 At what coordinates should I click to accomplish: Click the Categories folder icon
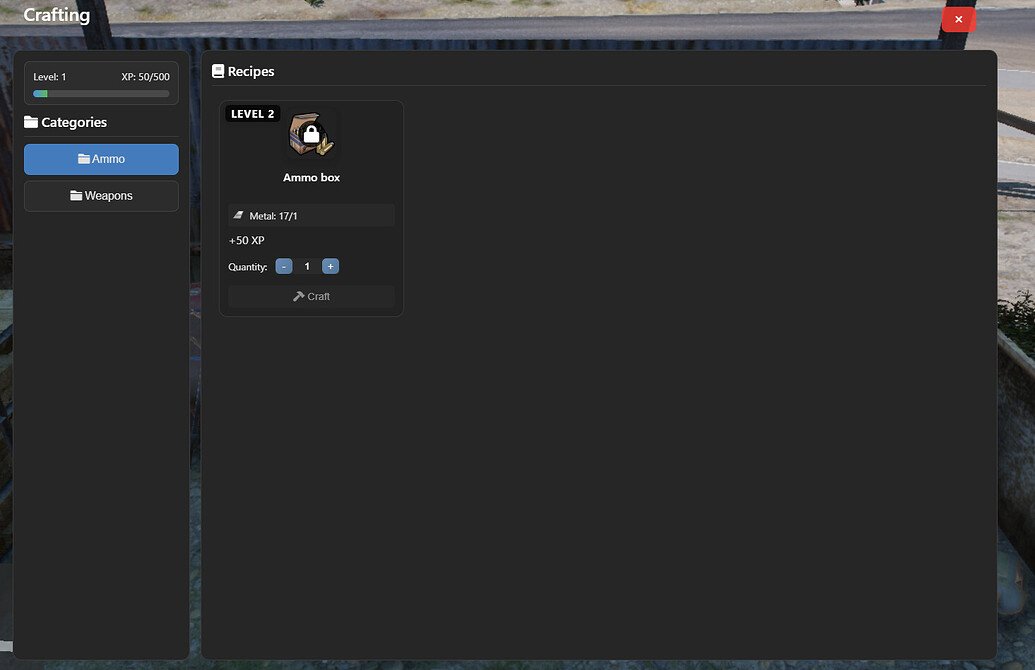pyautogui.click(x=31, y=122)
